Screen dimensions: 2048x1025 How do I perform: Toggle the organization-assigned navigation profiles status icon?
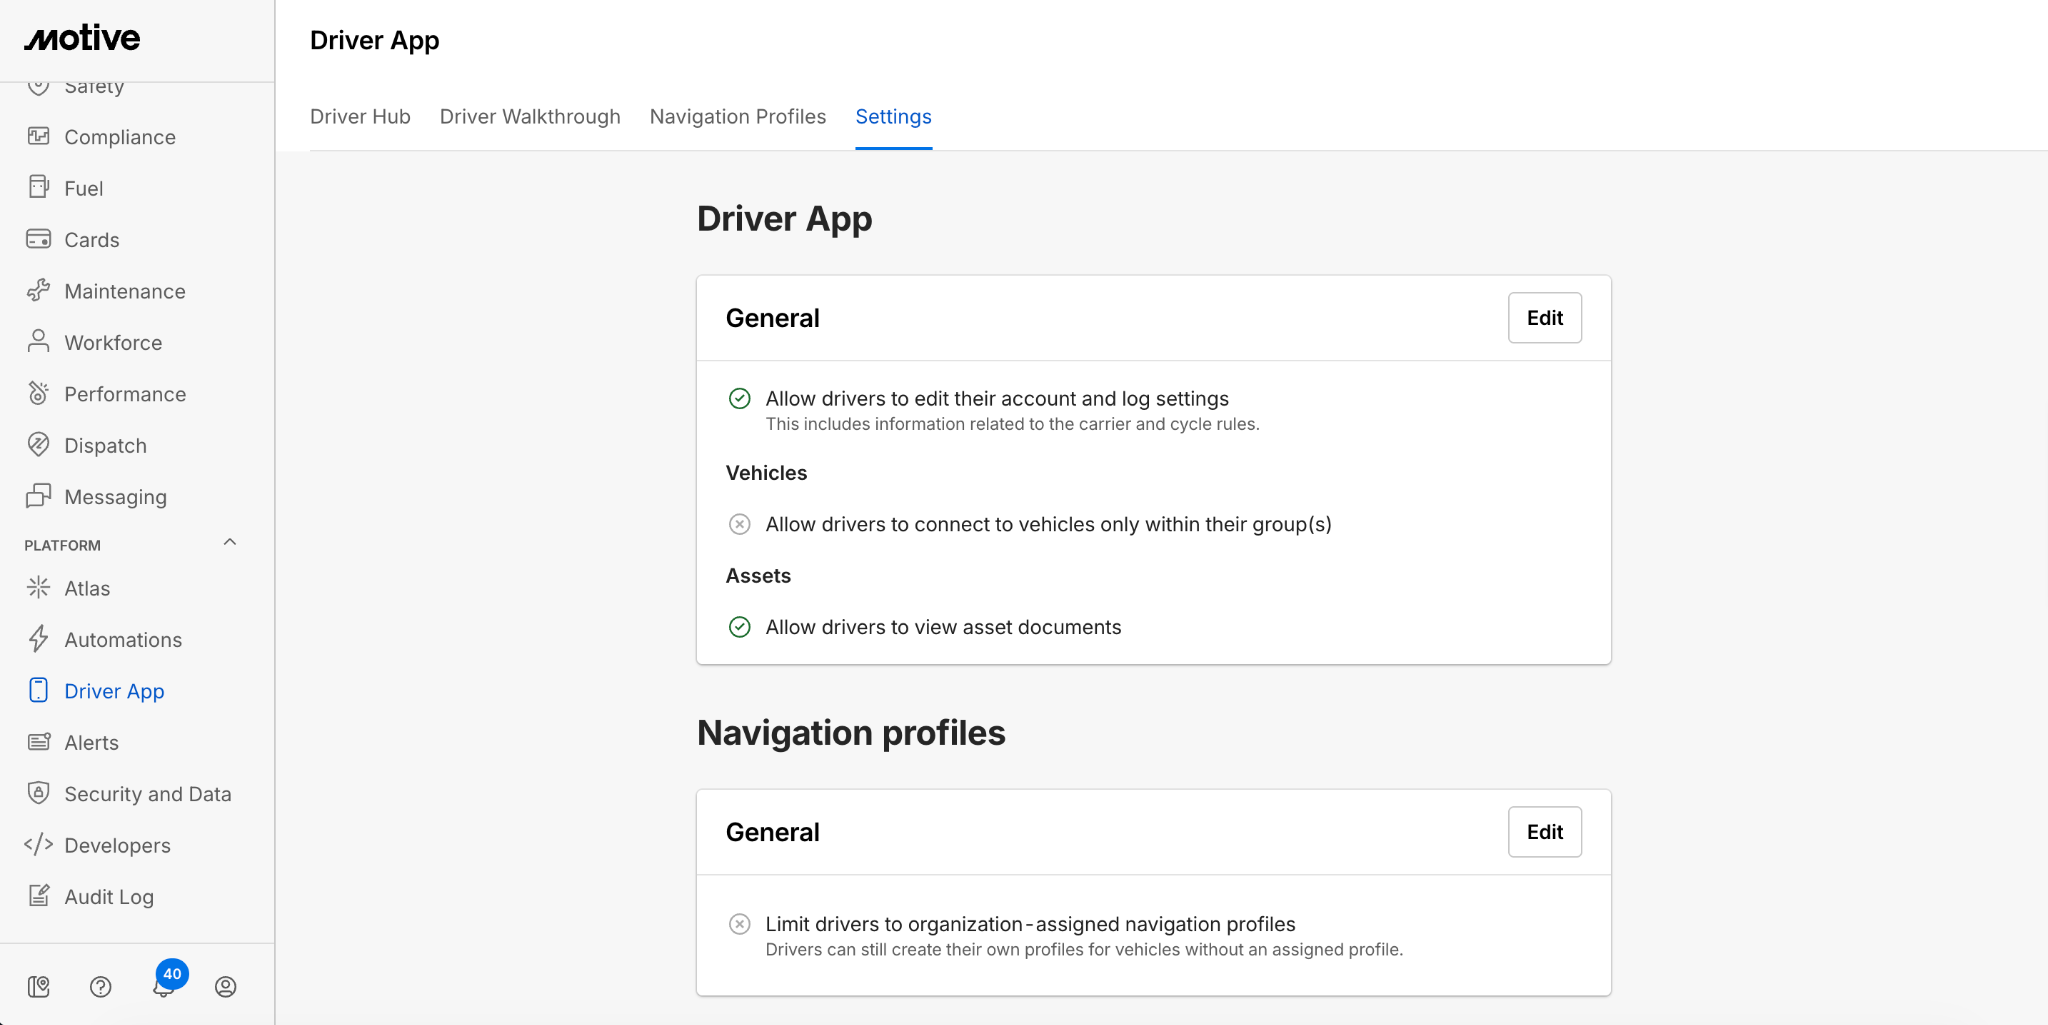click(x=740, y=924)
